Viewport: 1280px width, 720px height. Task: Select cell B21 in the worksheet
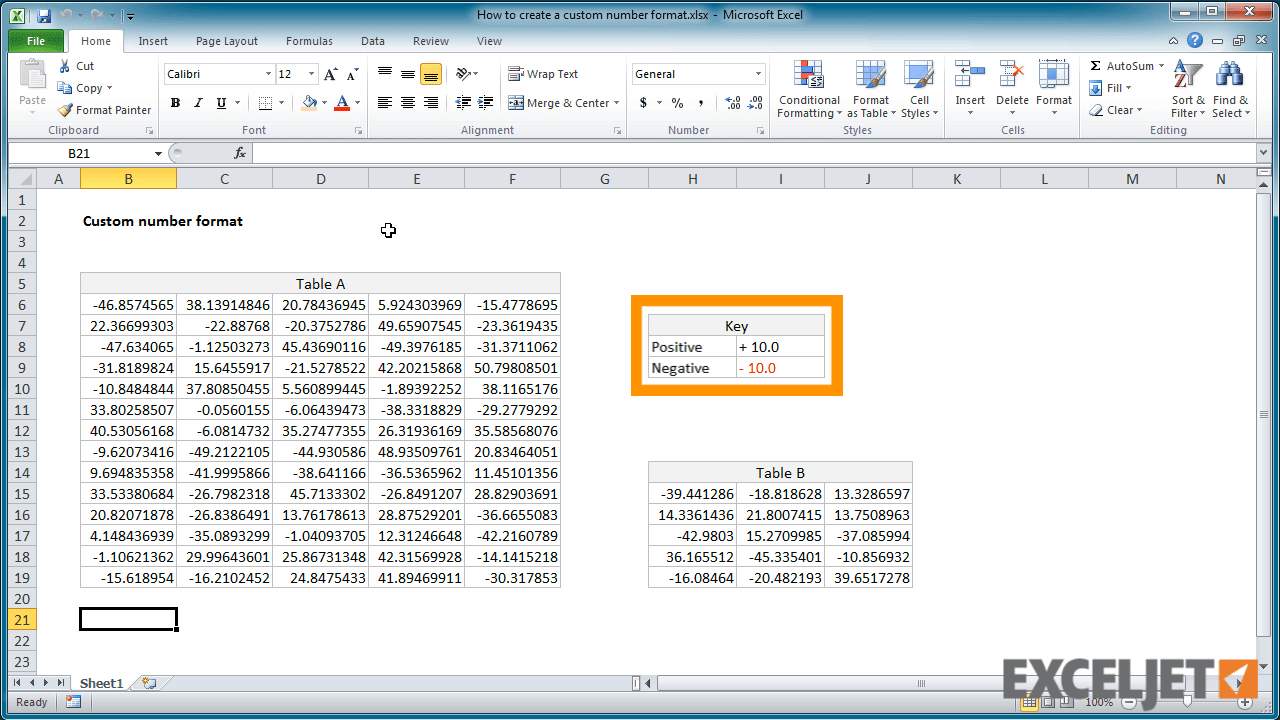[128, 619]
